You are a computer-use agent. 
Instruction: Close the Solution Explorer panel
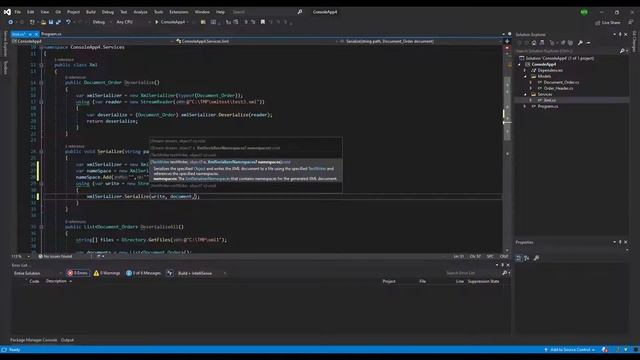pyautogui.click(x=626, y=35)
